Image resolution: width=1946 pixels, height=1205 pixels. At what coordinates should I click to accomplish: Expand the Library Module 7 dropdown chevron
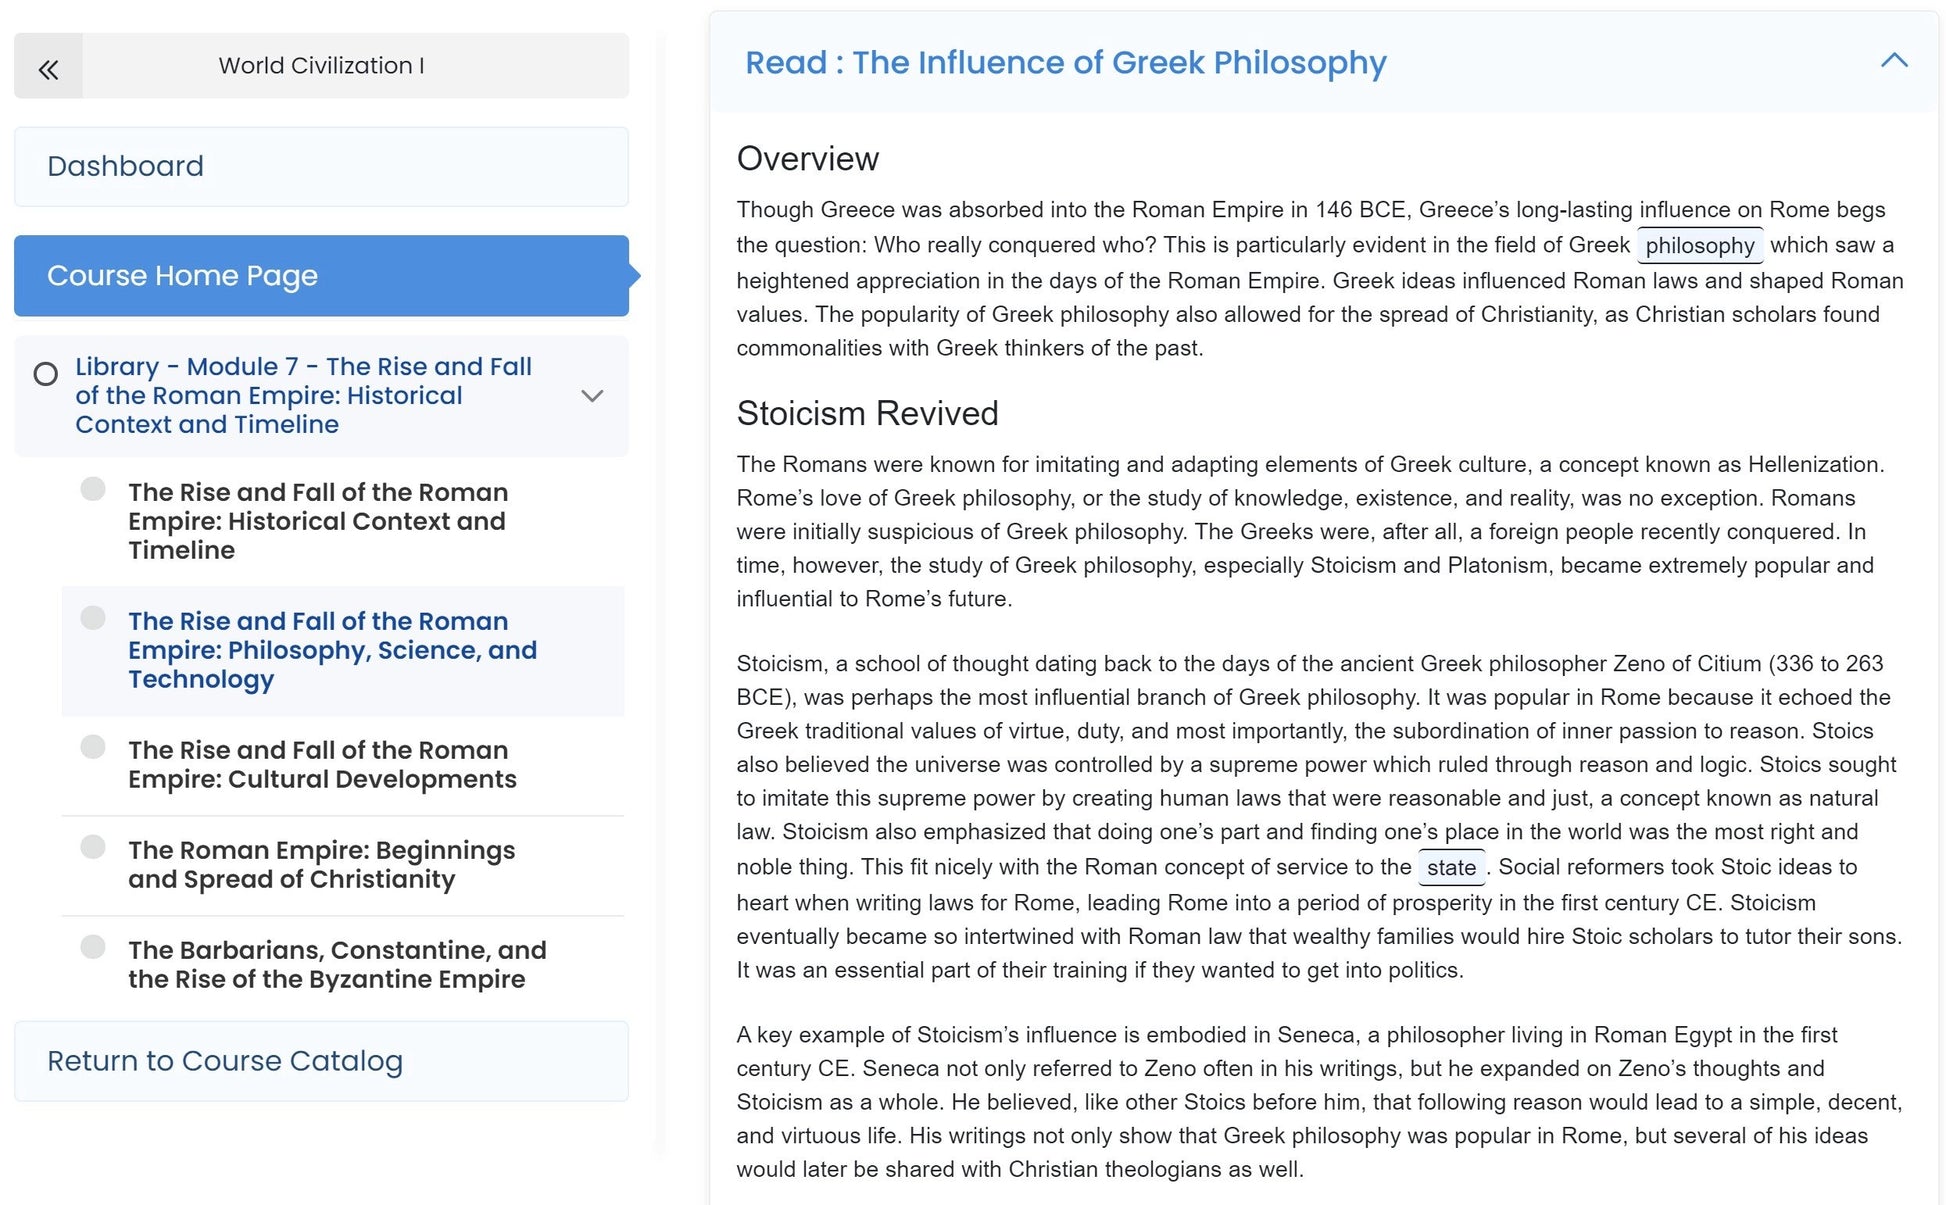coord(592,396)
